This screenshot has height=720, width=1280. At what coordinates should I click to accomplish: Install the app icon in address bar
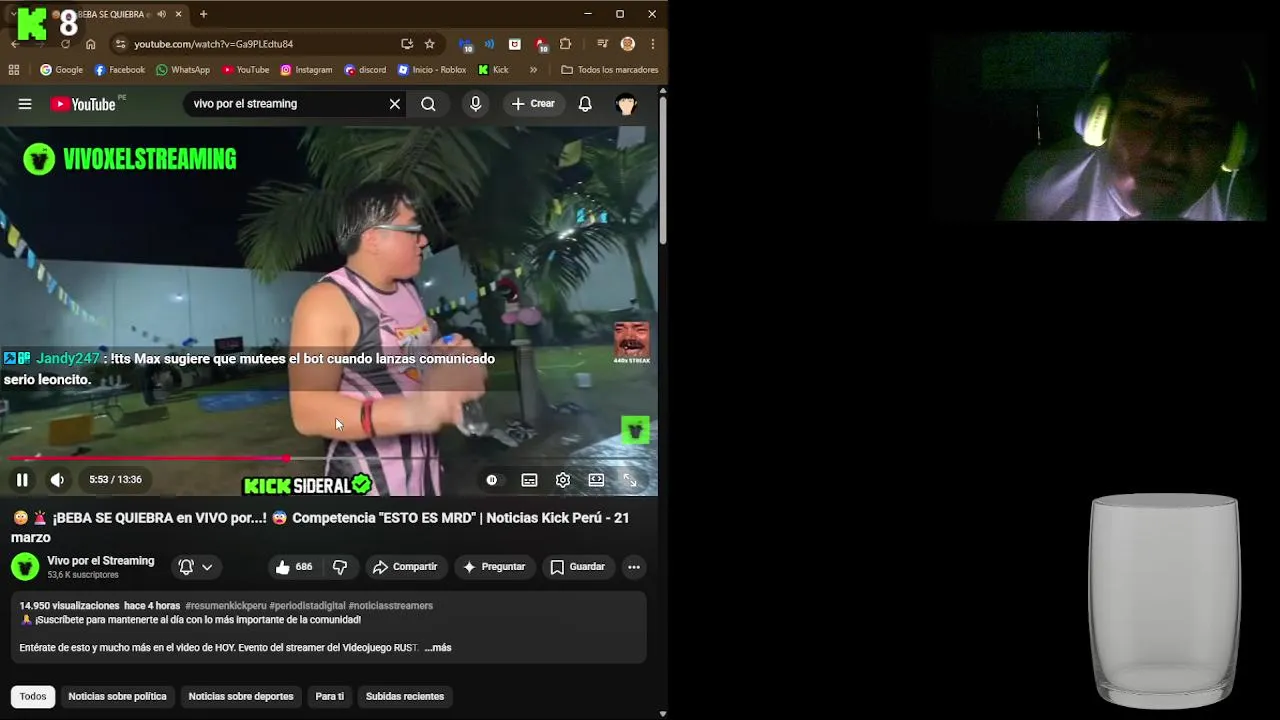point(407,44)
